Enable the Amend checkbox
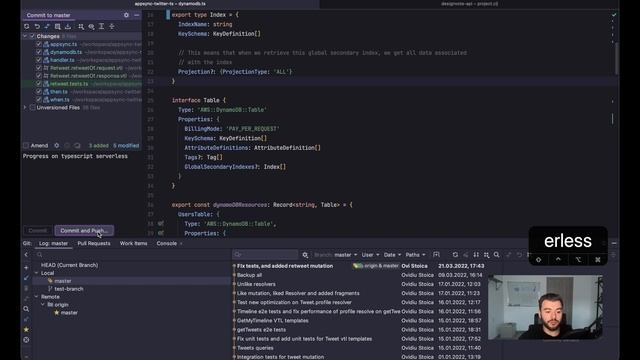The image size is (640, 360). pos(26,146)
